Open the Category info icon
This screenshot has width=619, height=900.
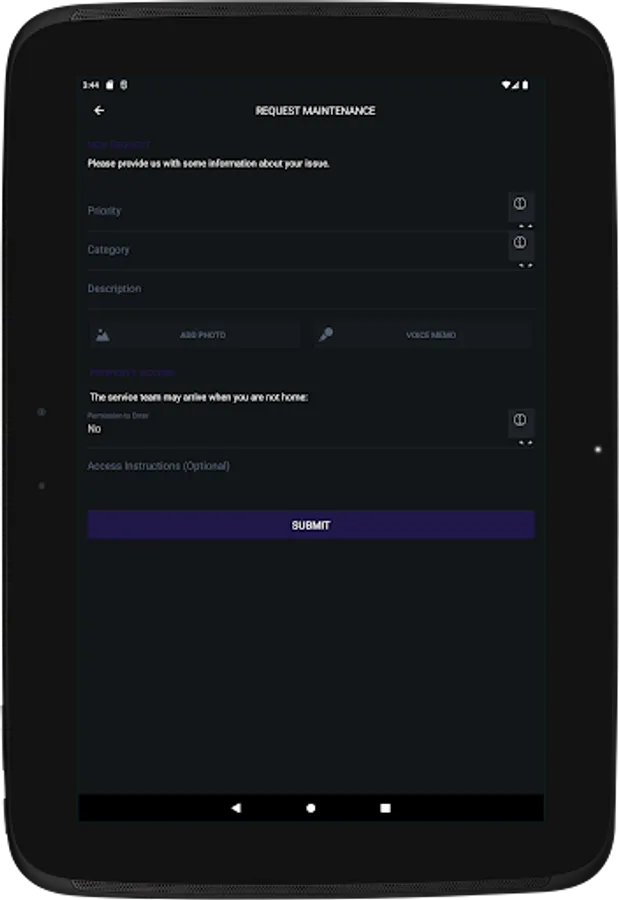pyautogui.click(x=520, y=243)
